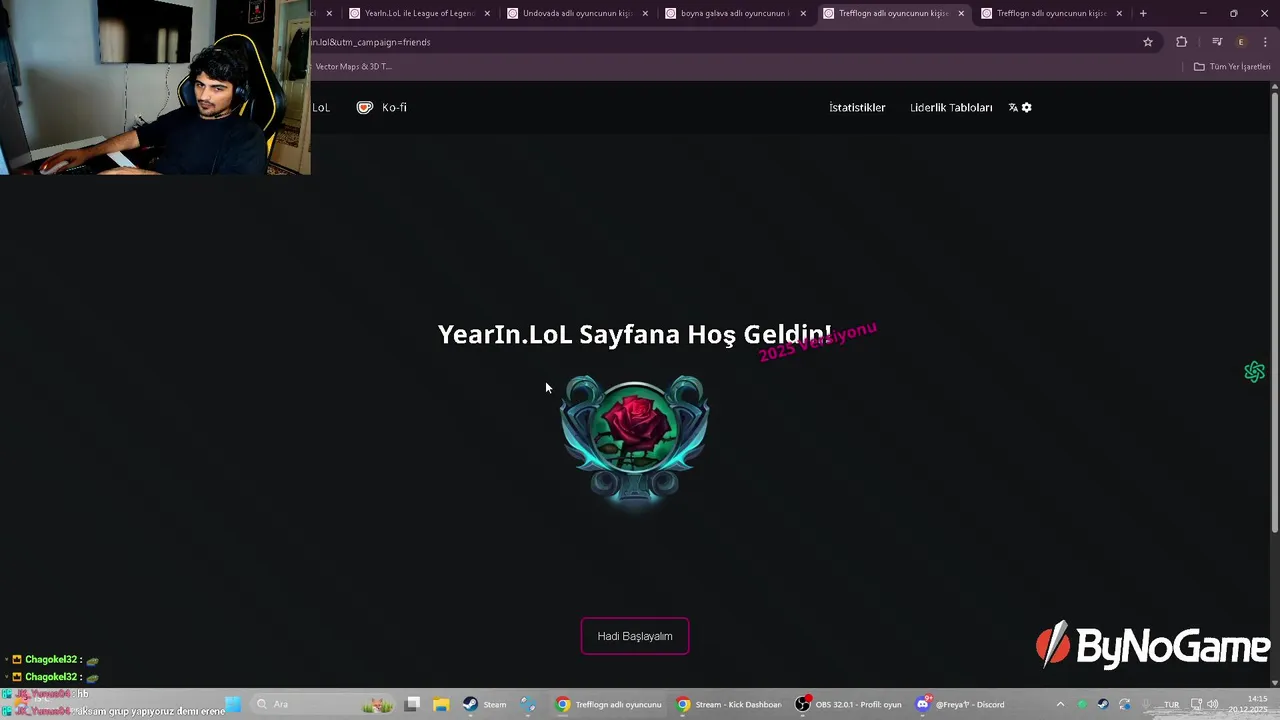Click the green ChatGPT-style floating icon
This screenshot has height=720, width=1280.
(1254, 372)
